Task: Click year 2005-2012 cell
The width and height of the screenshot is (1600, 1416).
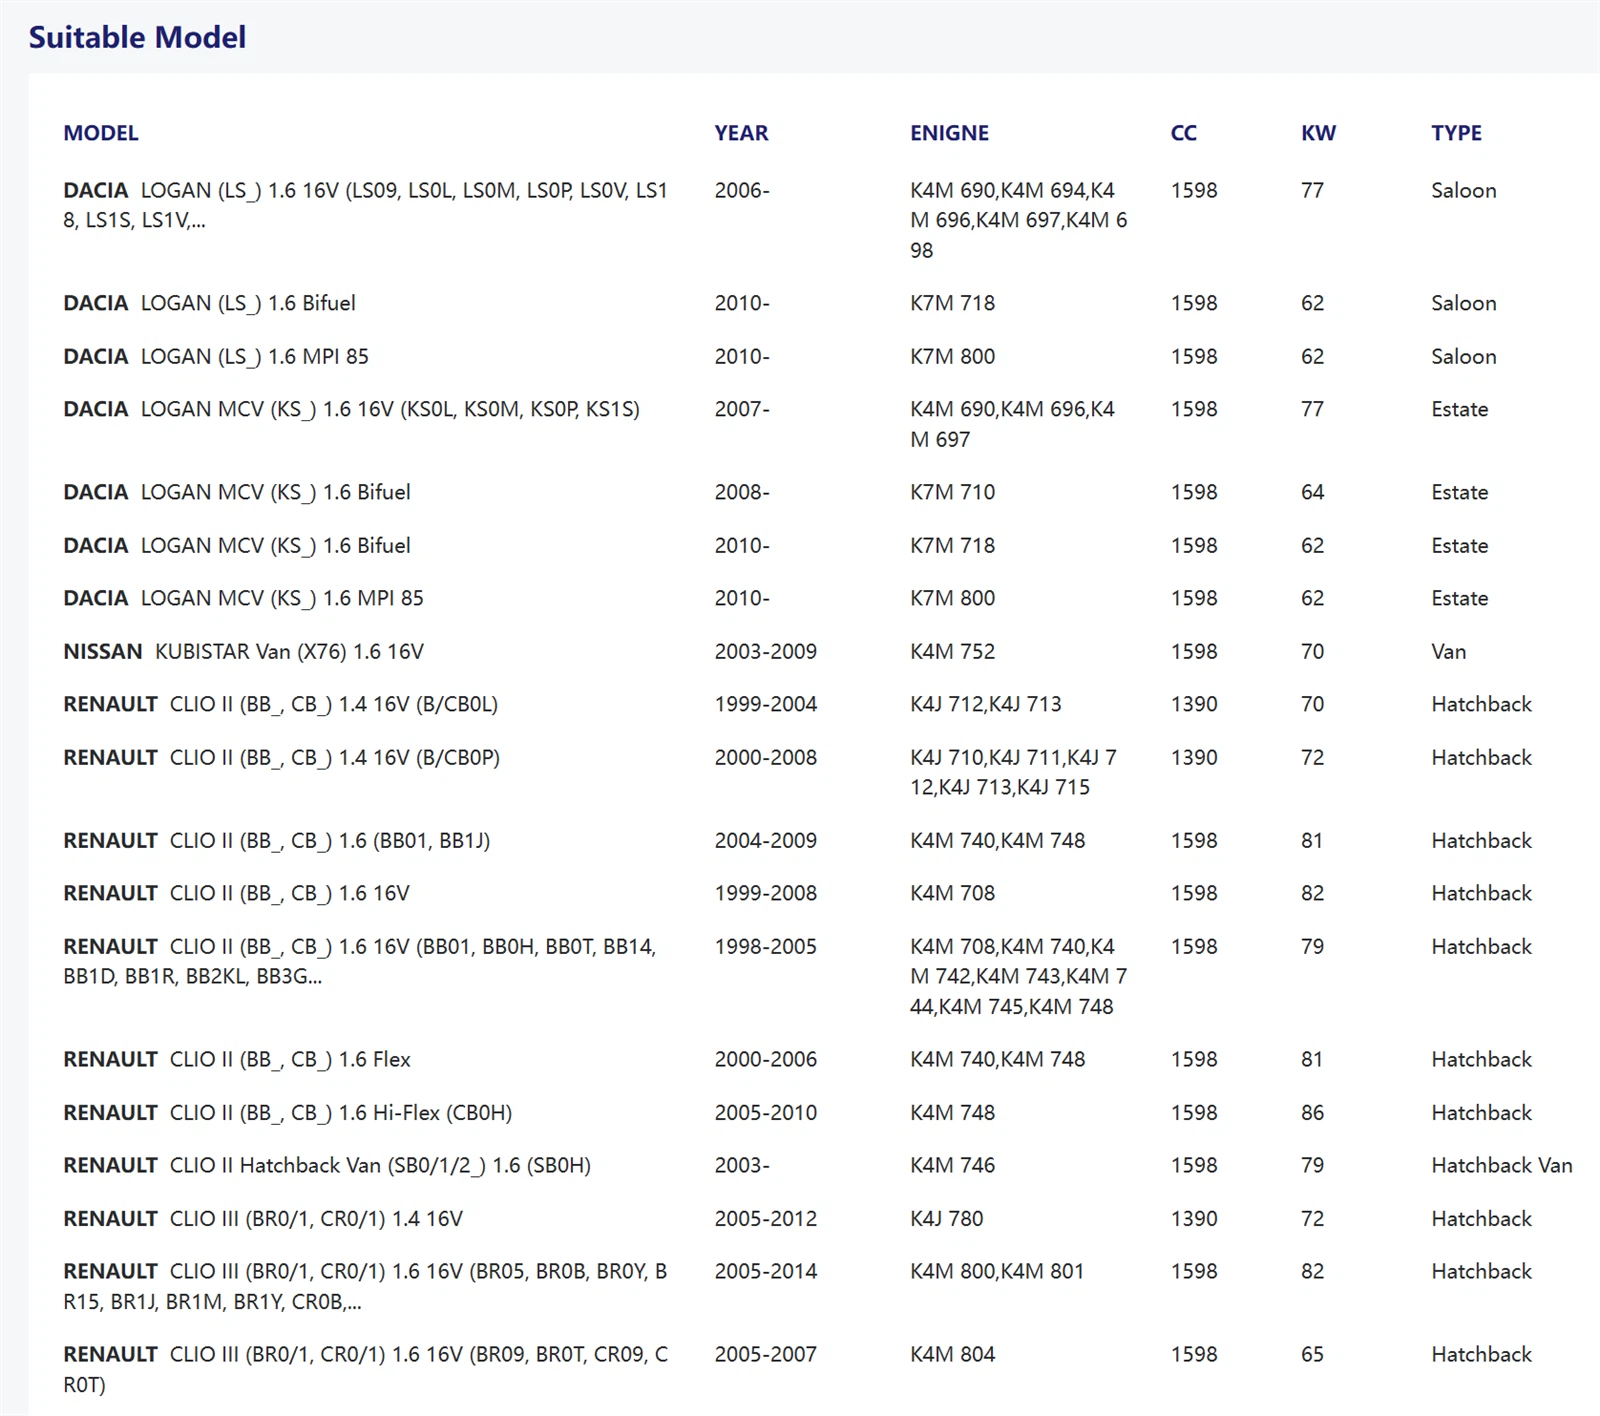Action: tap(765, 1219)
